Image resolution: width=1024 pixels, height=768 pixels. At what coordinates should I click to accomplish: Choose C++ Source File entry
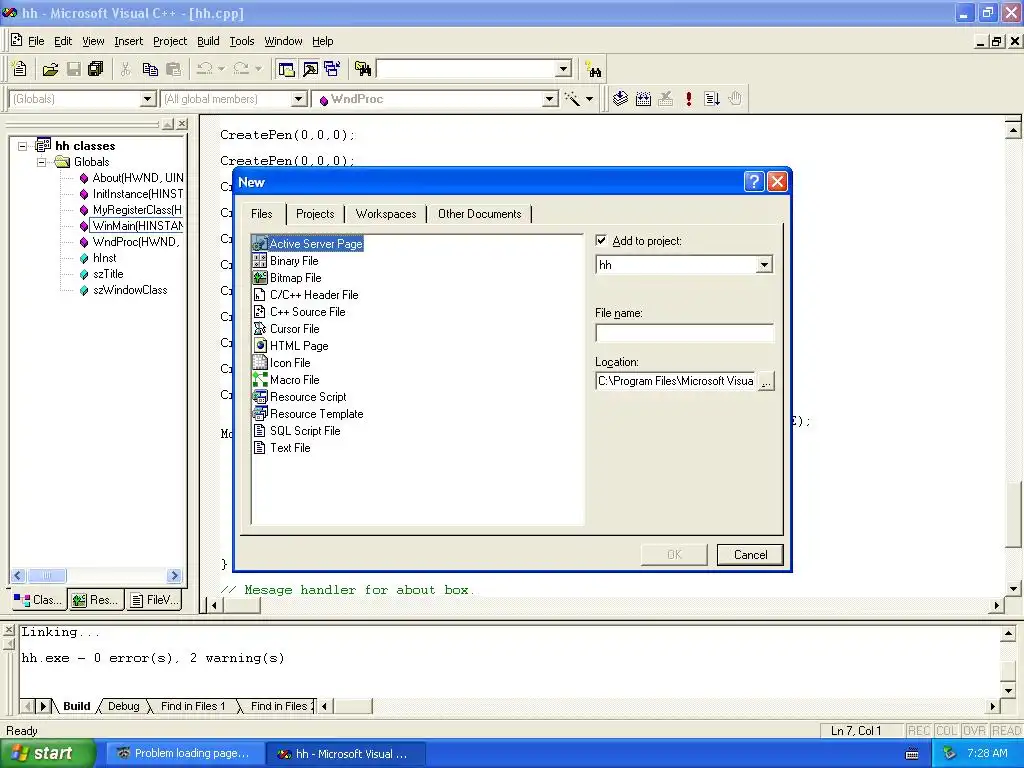click(299, 312)
